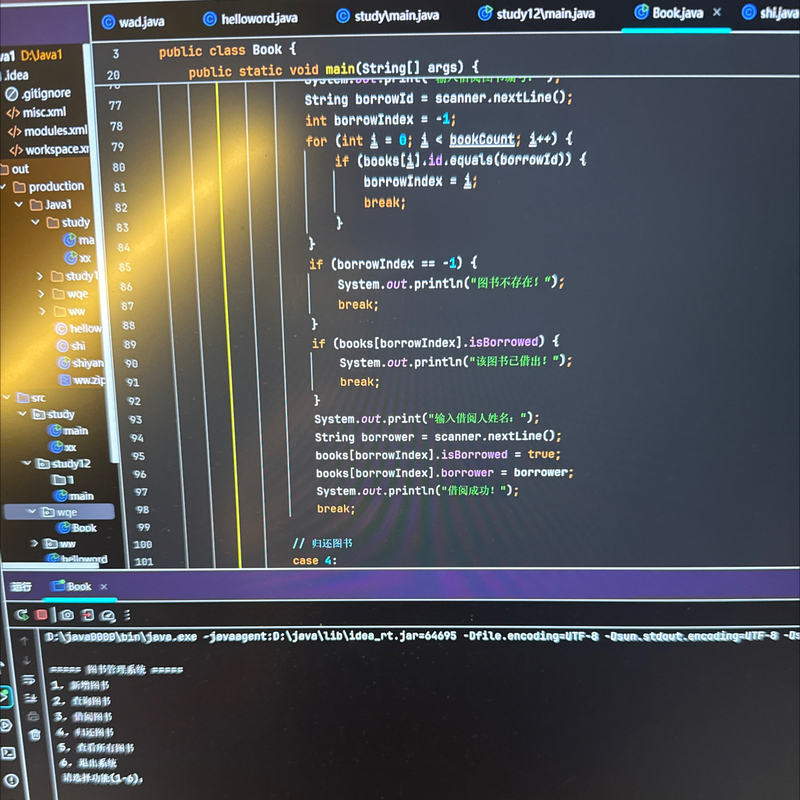Viewport: 800px width, 800px height.
Task: Open the Terminal tool window icon
Action: click(x=8, y=753)
